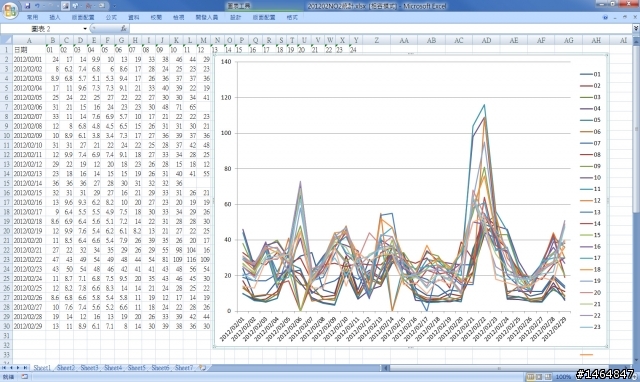
Task: Click date cell 2012/02/14
Action: point(29,183)
